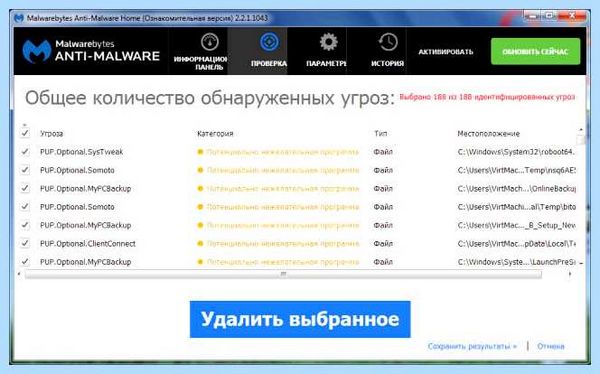This screenshot has width=600, height=374.
Task: Click the vertical scrollbar up arrow
Action: click(581, 130)
